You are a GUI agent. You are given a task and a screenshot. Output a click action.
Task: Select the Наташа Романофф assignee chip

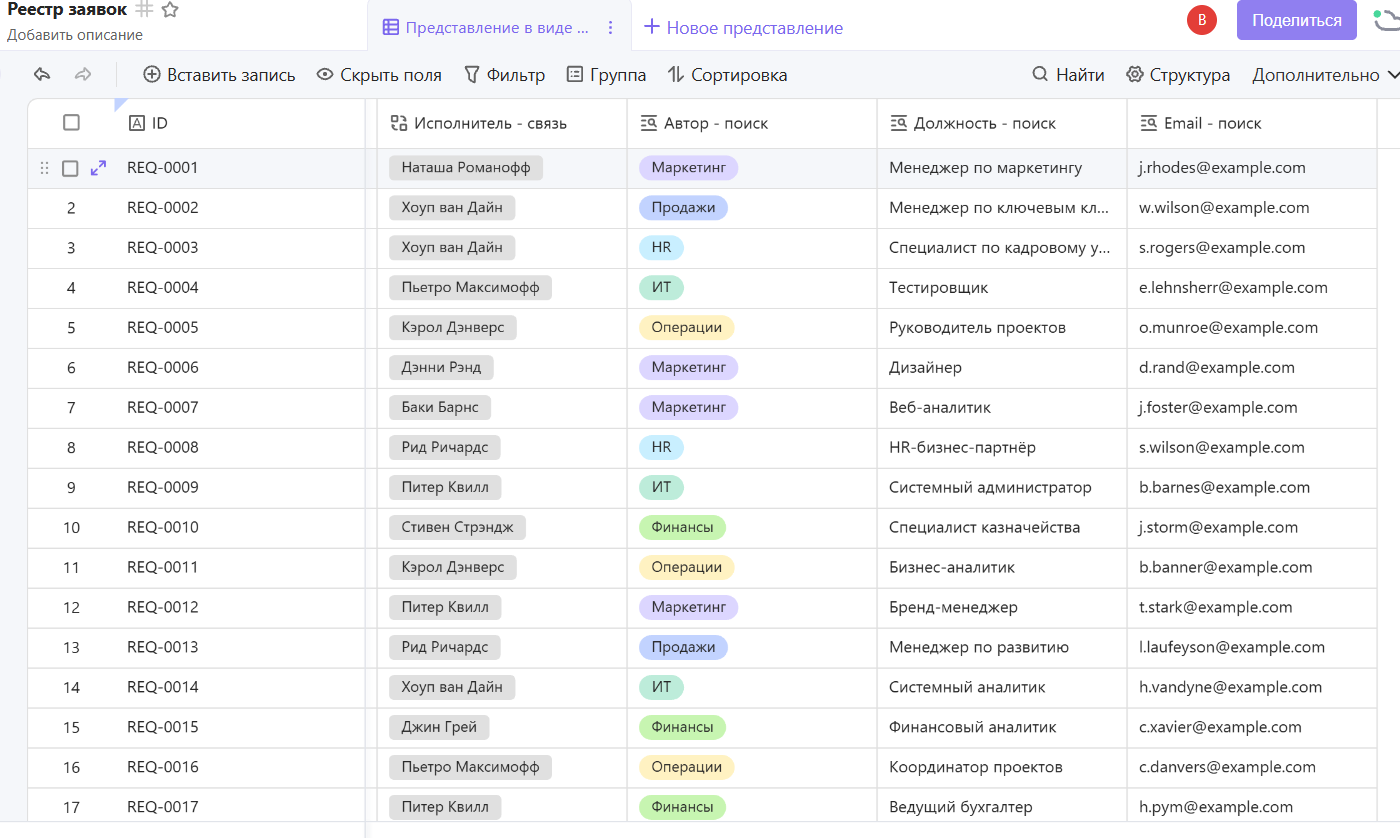click(466, 168)
